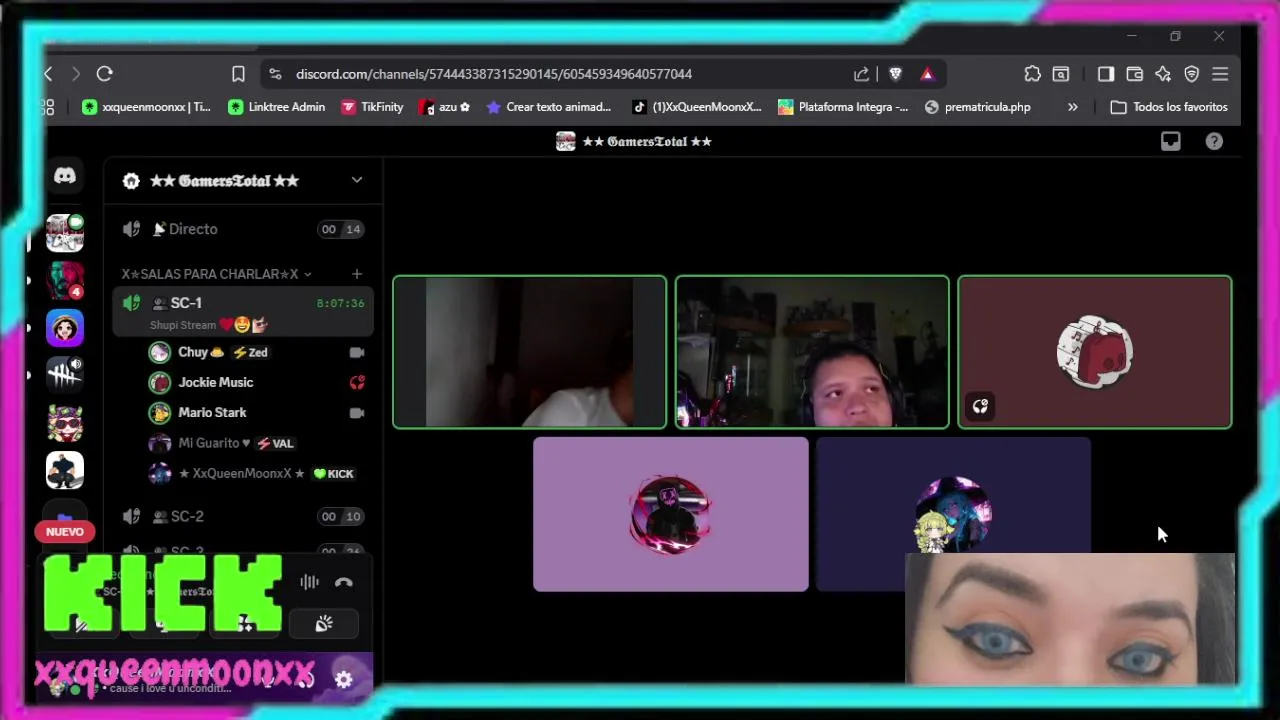Open the TikFinity bookmark
Viewport: 1280px width, 720px height.
click(x=372, y=107)
